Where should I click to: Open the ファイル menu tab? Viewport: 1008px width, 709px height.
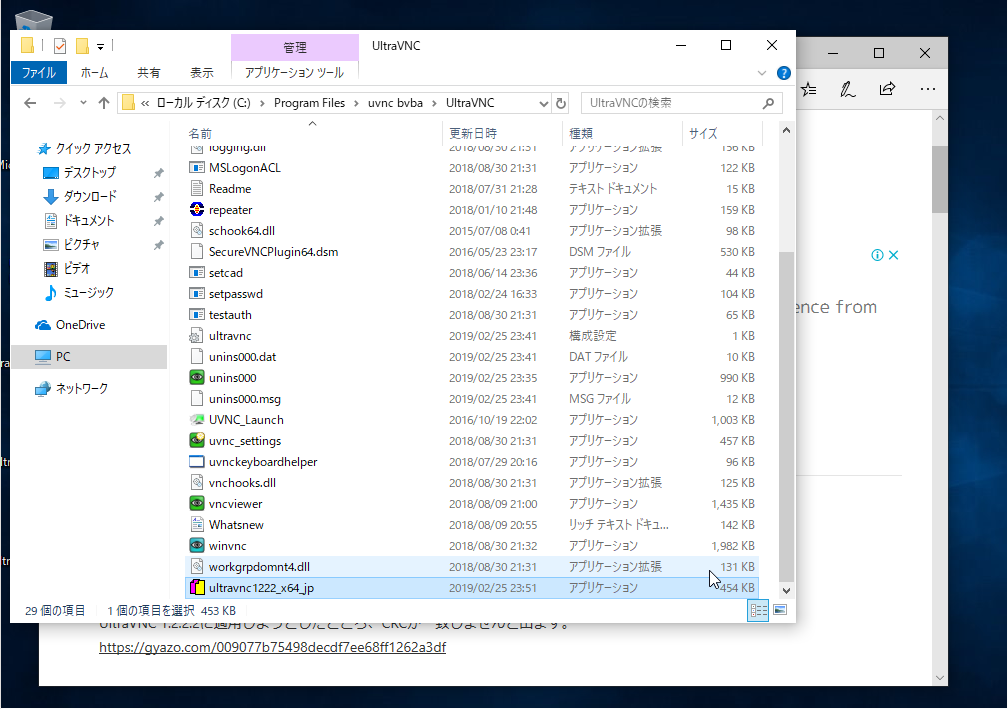[39, 73]
